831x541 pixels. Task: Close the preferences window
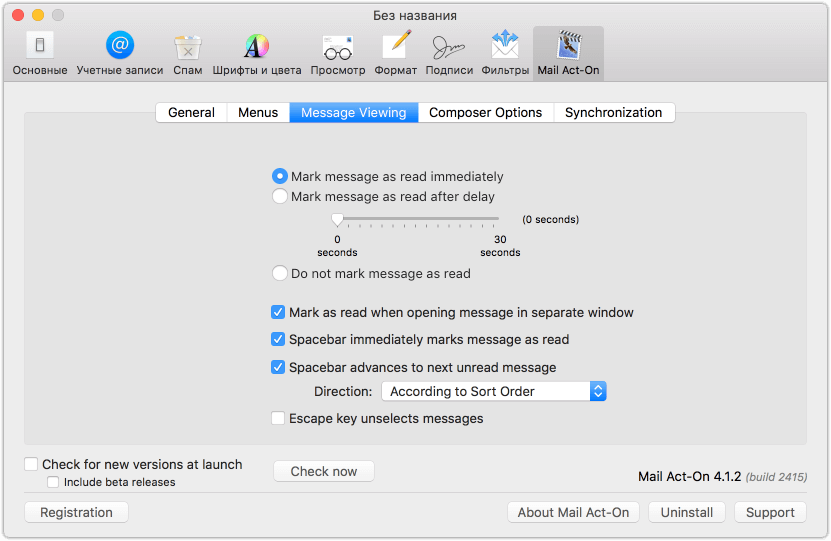[18, 15]
